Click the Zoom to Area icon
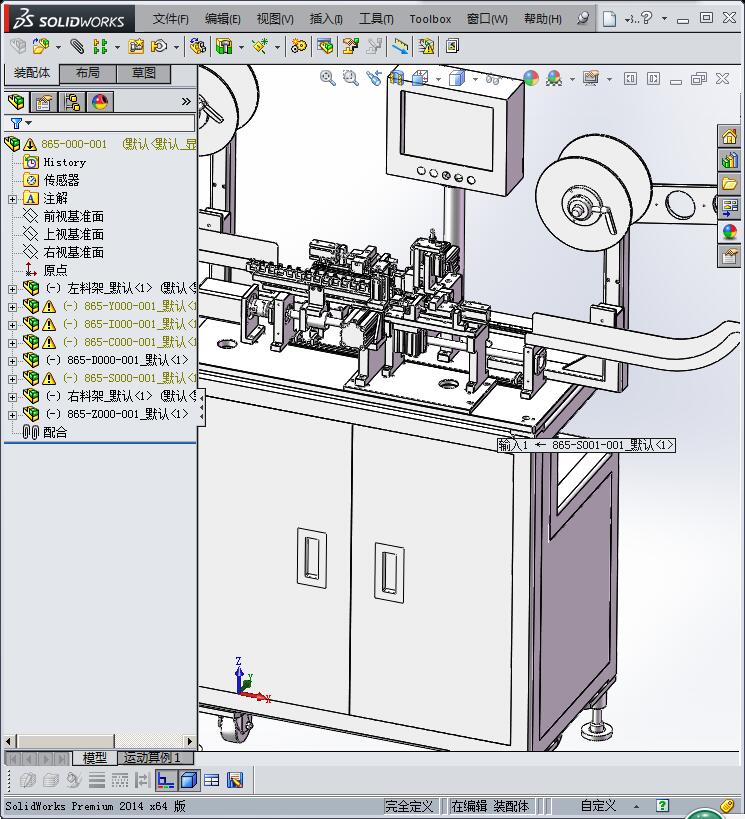The width and height of the screenshot is (745, 819). (x=351, y=78)
